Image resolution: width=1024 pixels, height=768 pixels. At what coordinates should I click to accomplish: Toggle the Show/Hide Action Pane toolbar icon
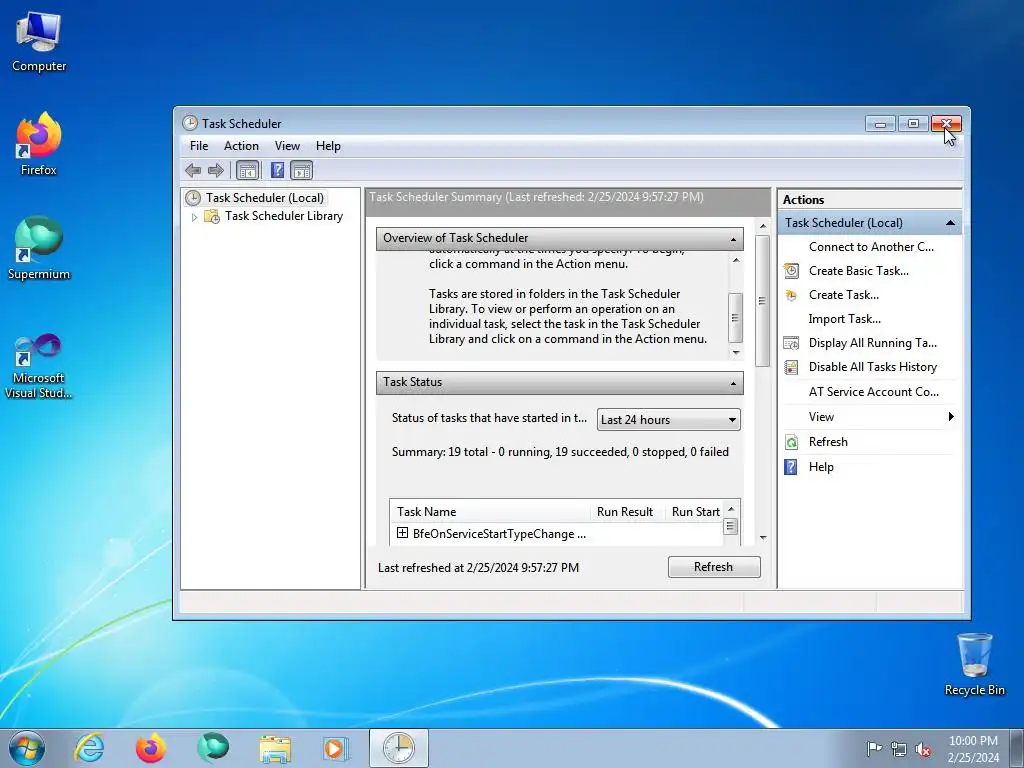[x=301, y=171]
